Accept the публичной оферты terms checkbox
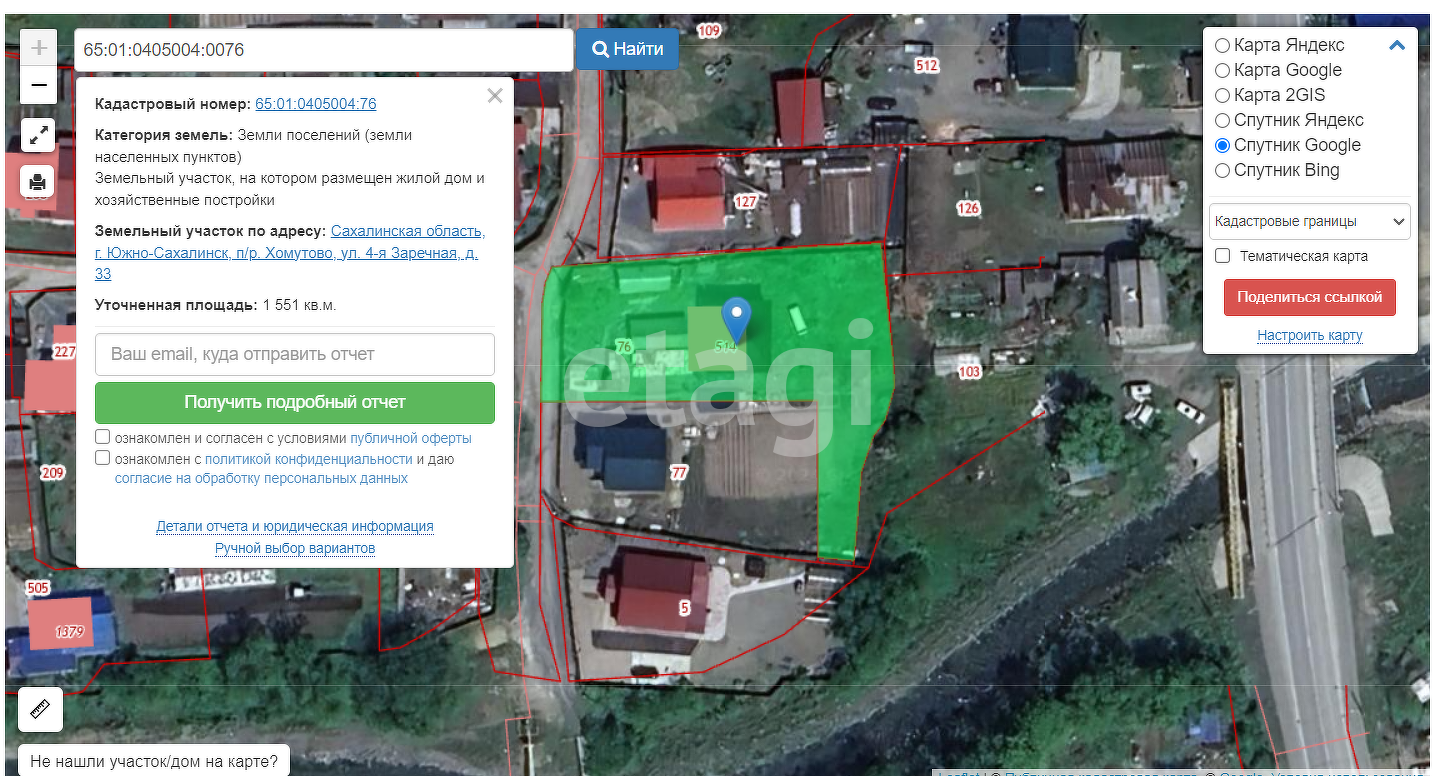 (x=103, y=437)
